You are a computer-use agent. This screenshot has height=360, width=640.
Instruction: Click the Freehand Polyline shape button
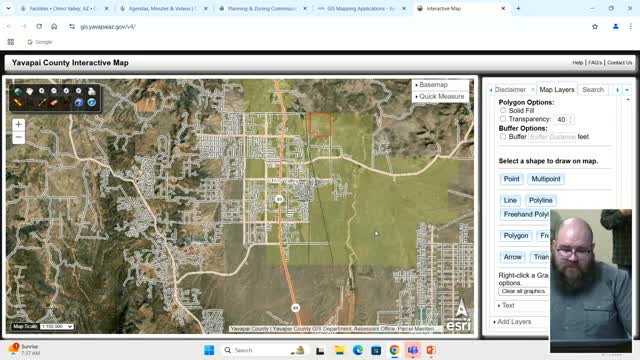(525, 214)
